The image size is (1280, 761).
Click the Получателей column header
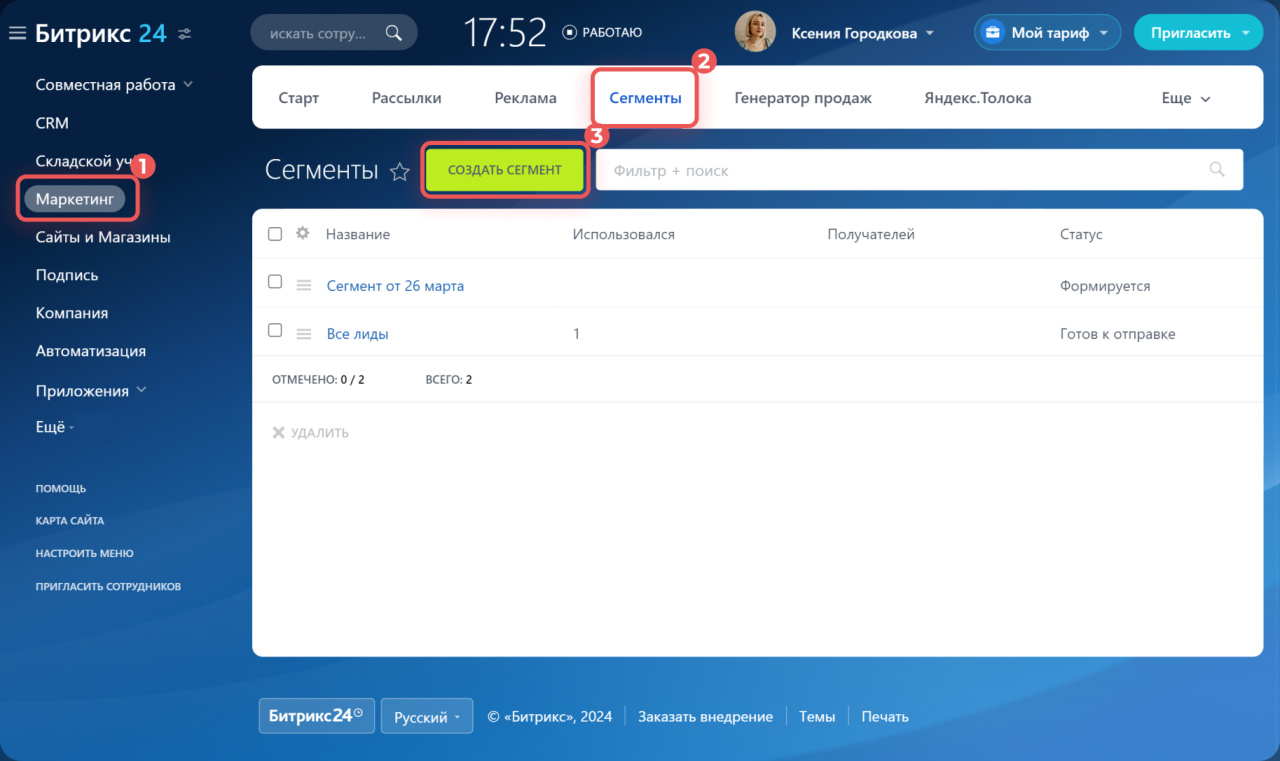pyautogui.click(x=871, y=234)
